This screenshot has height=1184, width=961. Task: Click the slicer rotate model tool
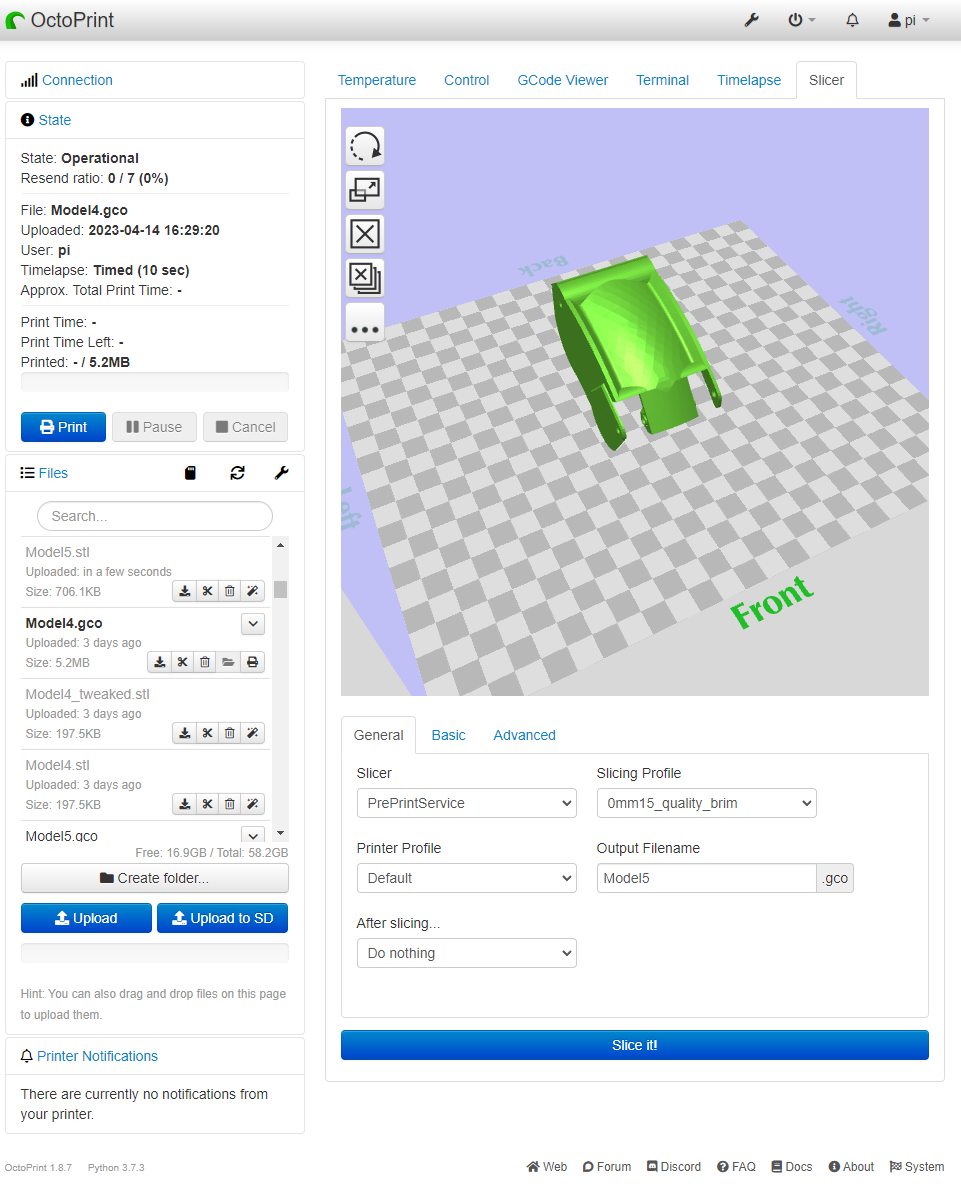pos(365,146)
